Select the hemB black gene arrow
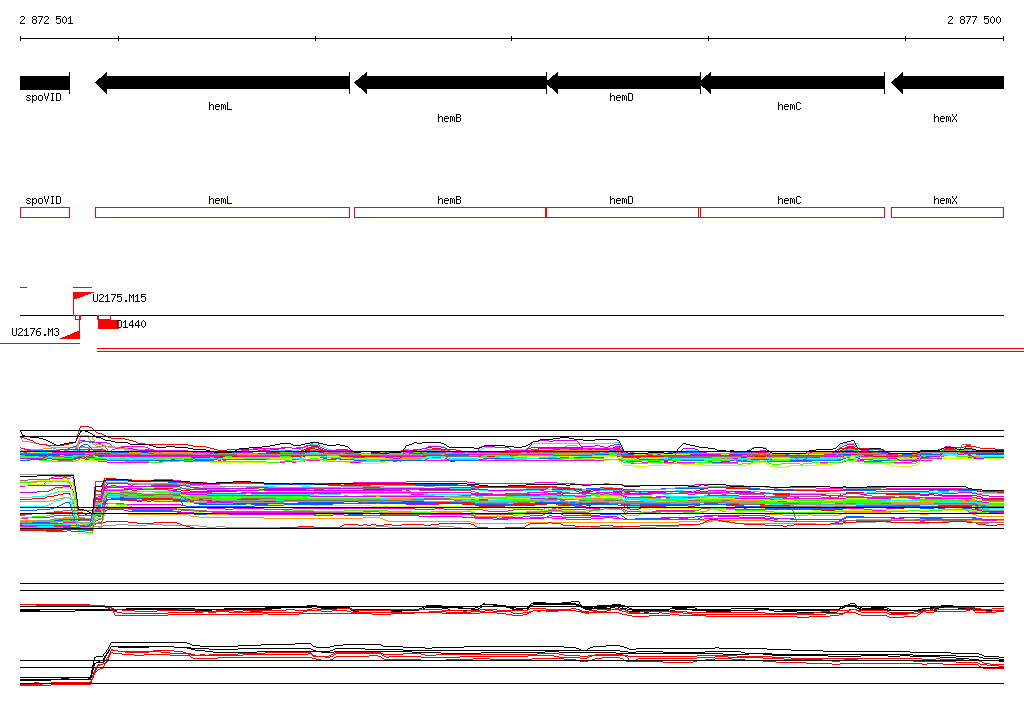The width and height of the screenshot is (1024, 714). click(450, 83)
